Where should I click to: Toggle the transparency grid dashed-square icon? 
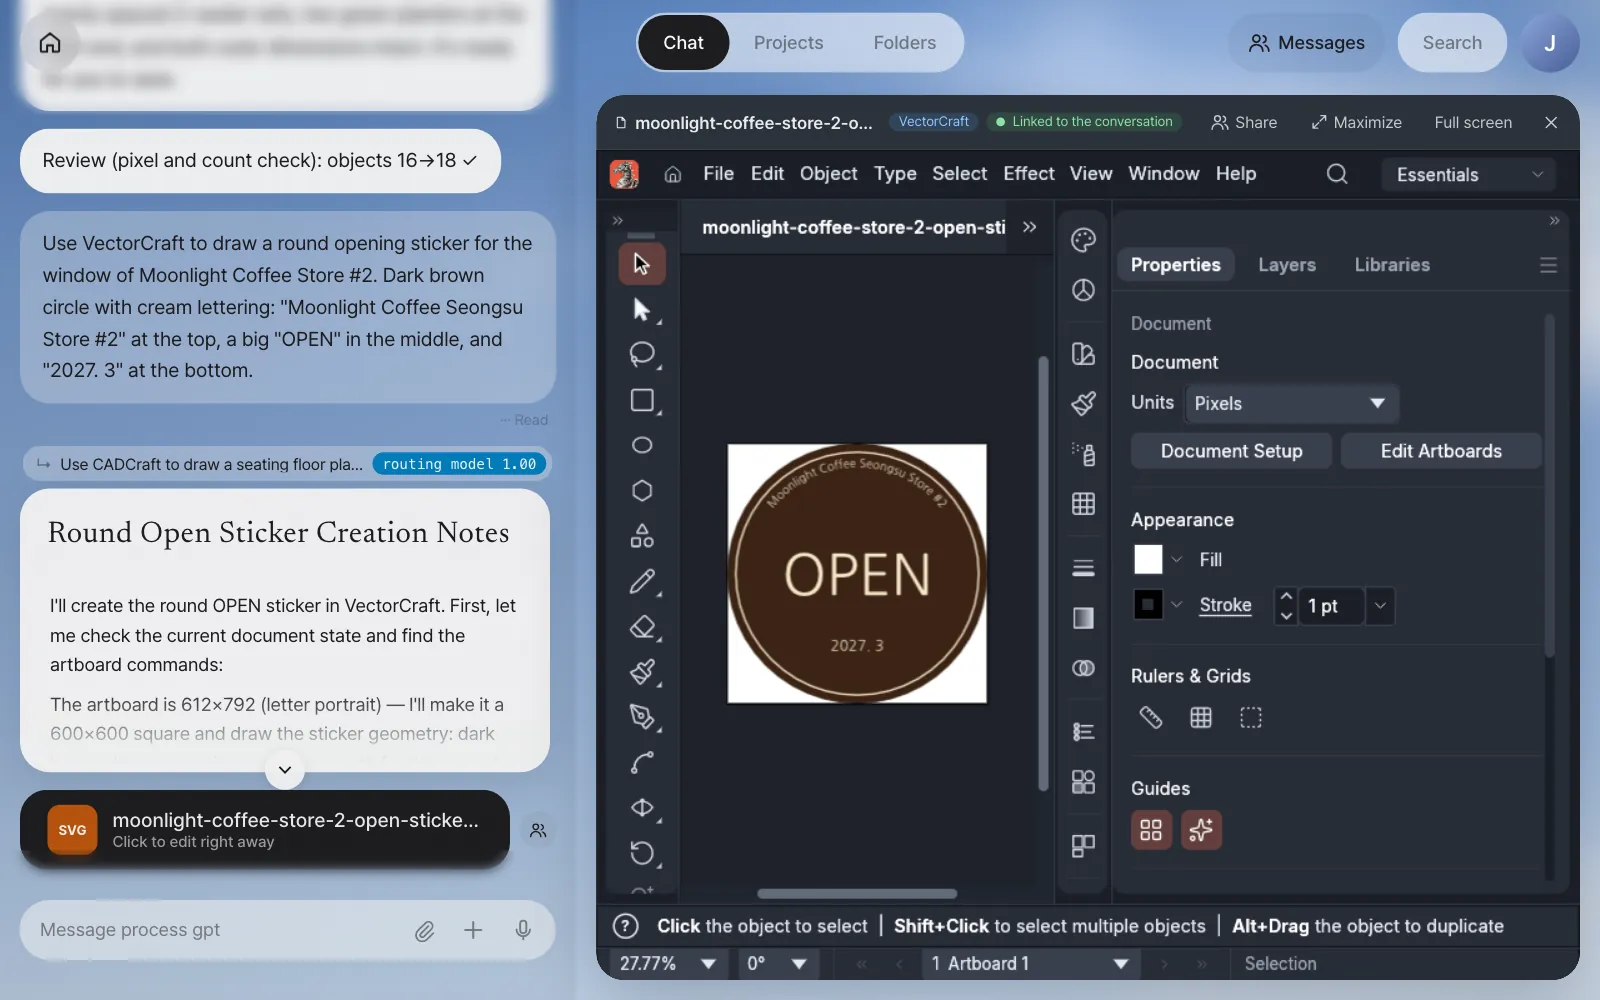coord(1251,717)
